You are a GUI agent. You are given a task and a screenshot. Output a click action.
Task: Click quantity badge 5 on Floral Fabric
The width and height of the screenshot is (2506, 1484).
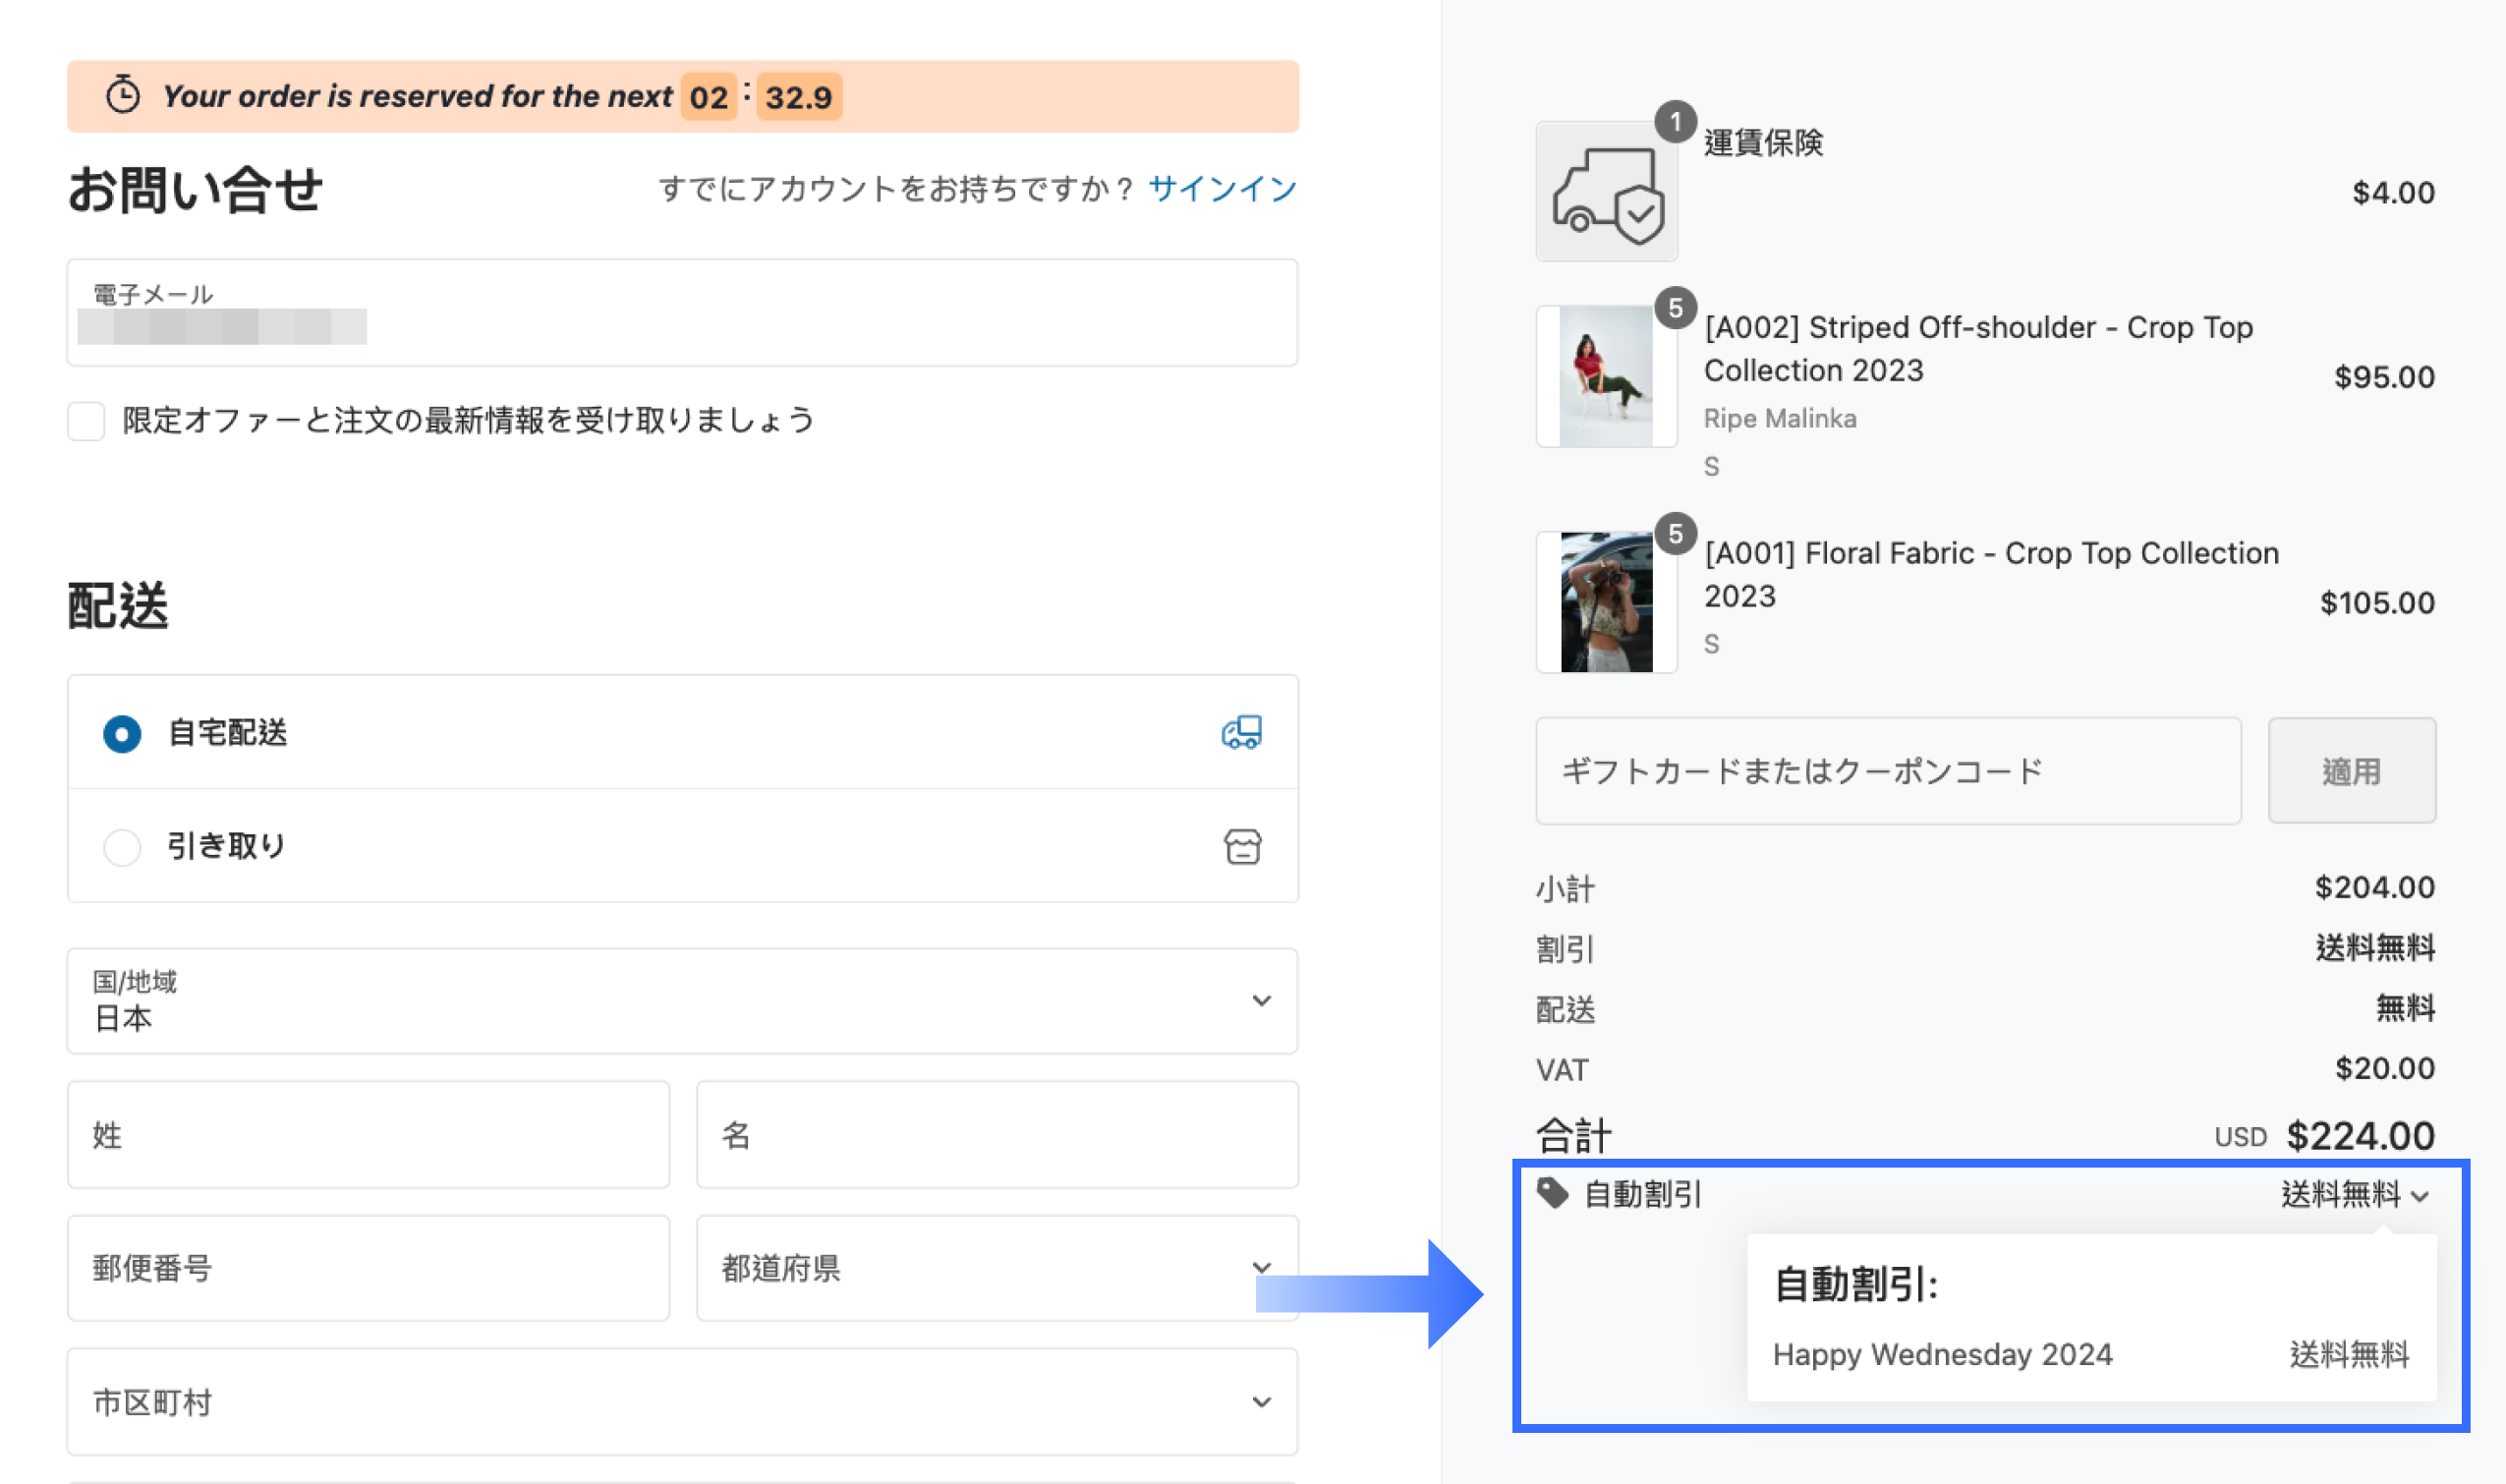pos(1676,533)
